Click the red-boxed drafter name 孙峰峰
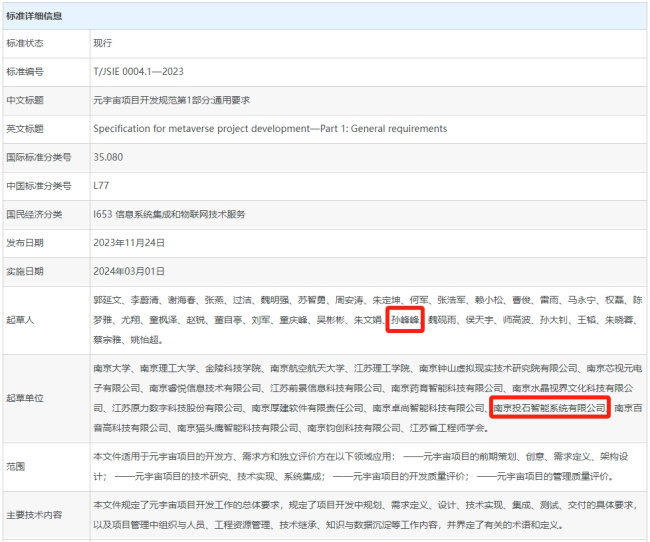 405,319
